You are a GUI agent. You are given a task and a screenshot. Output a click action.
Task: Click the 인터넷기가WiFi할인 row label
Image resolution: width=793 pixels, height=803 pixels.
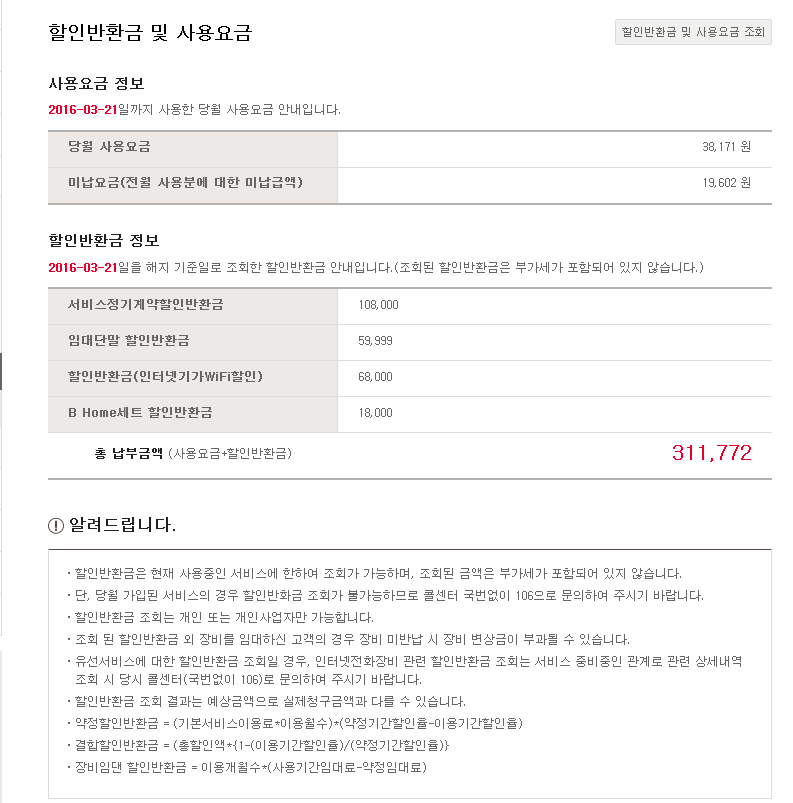coord(165,376)
